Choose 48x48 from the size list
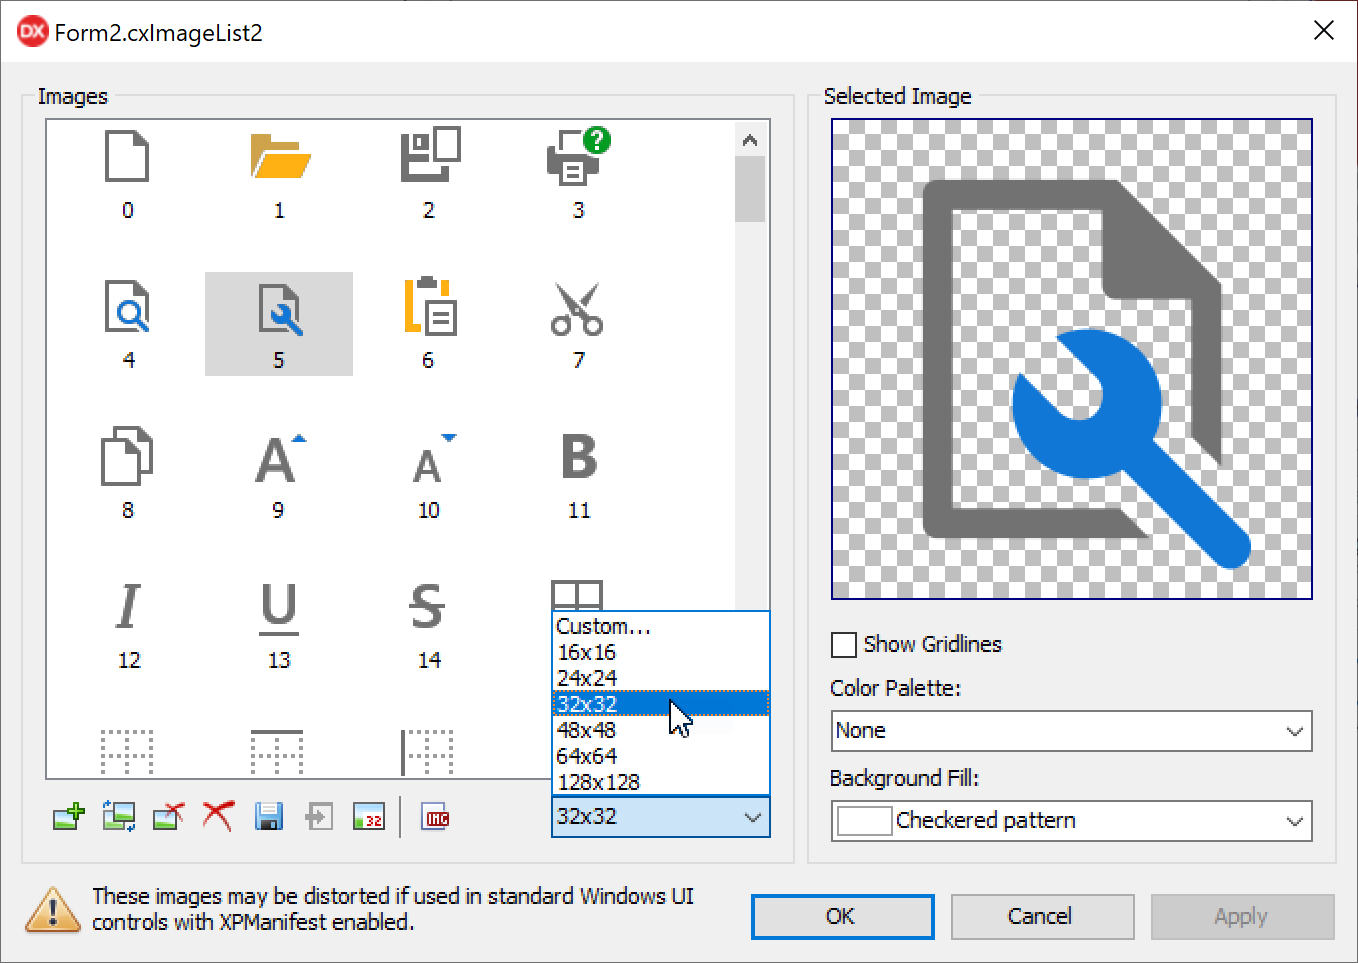This screenshot has height=963, width=1358. 587,730
